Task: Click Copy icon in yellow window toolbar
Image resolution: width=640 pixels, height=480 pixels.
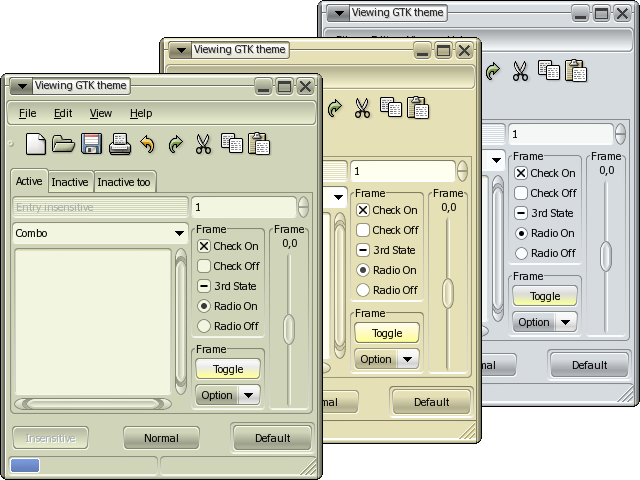Action: pos(391,107)
